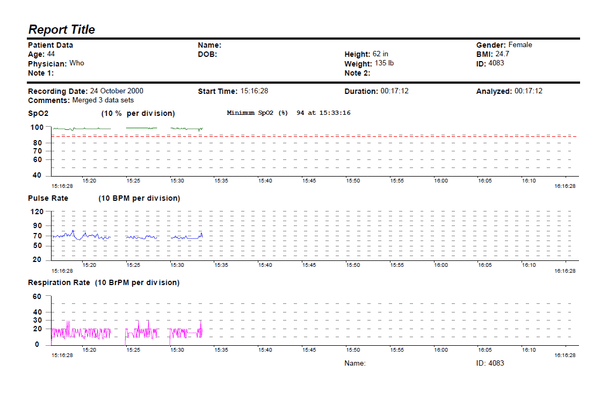The width and height of the screenshot is (608, 394).
Task: Select the "(10 BPM per division)" label
Action: (x=139, y=198)
